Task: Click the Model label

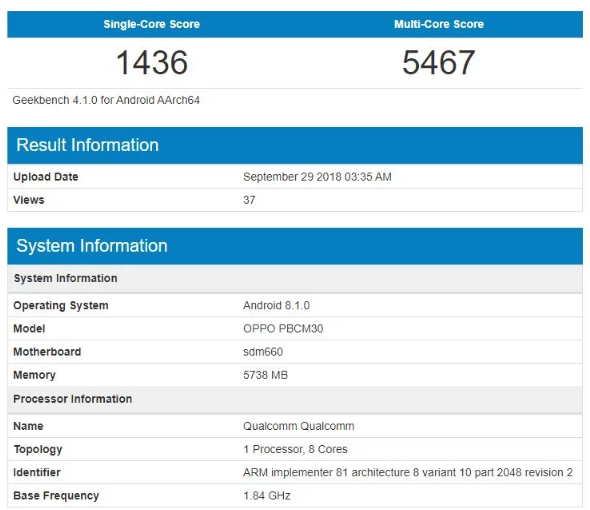Action: pos(29,329)
